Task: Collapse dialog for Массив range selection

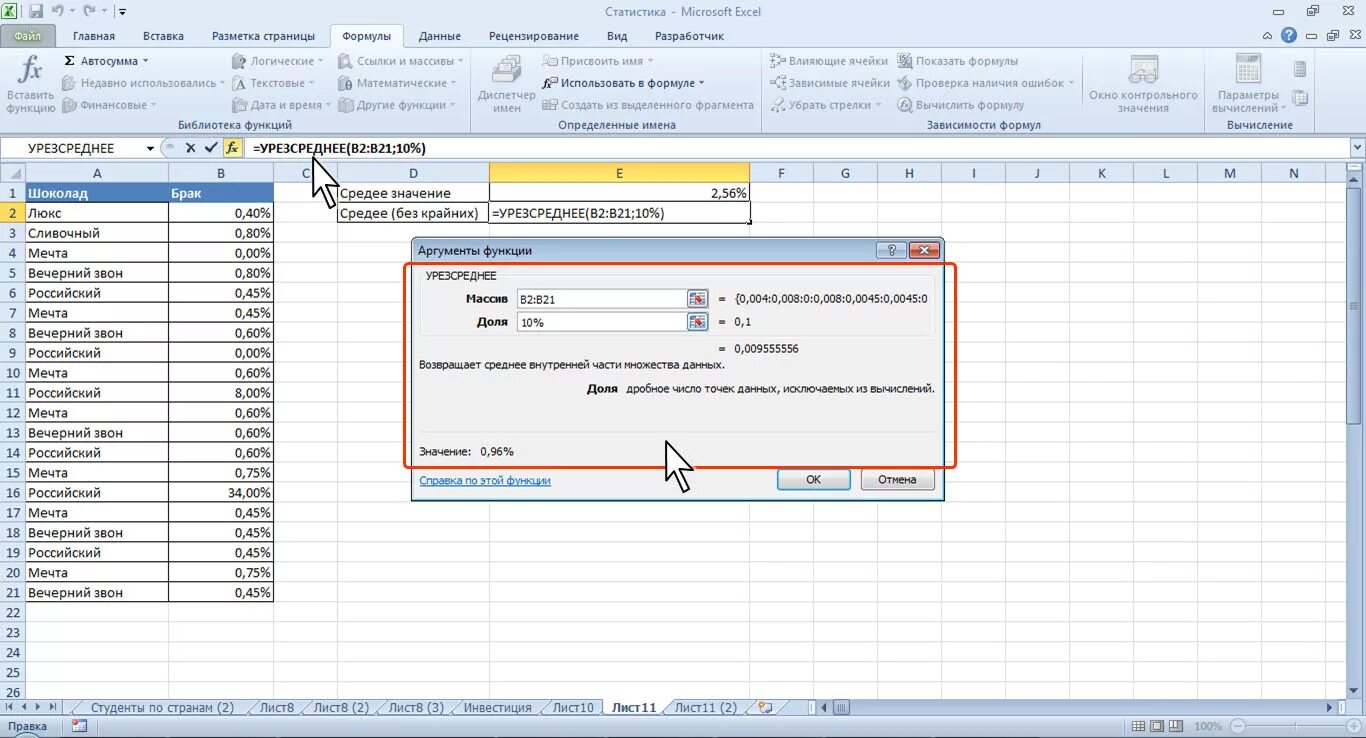Action: (x=697, y=298)
